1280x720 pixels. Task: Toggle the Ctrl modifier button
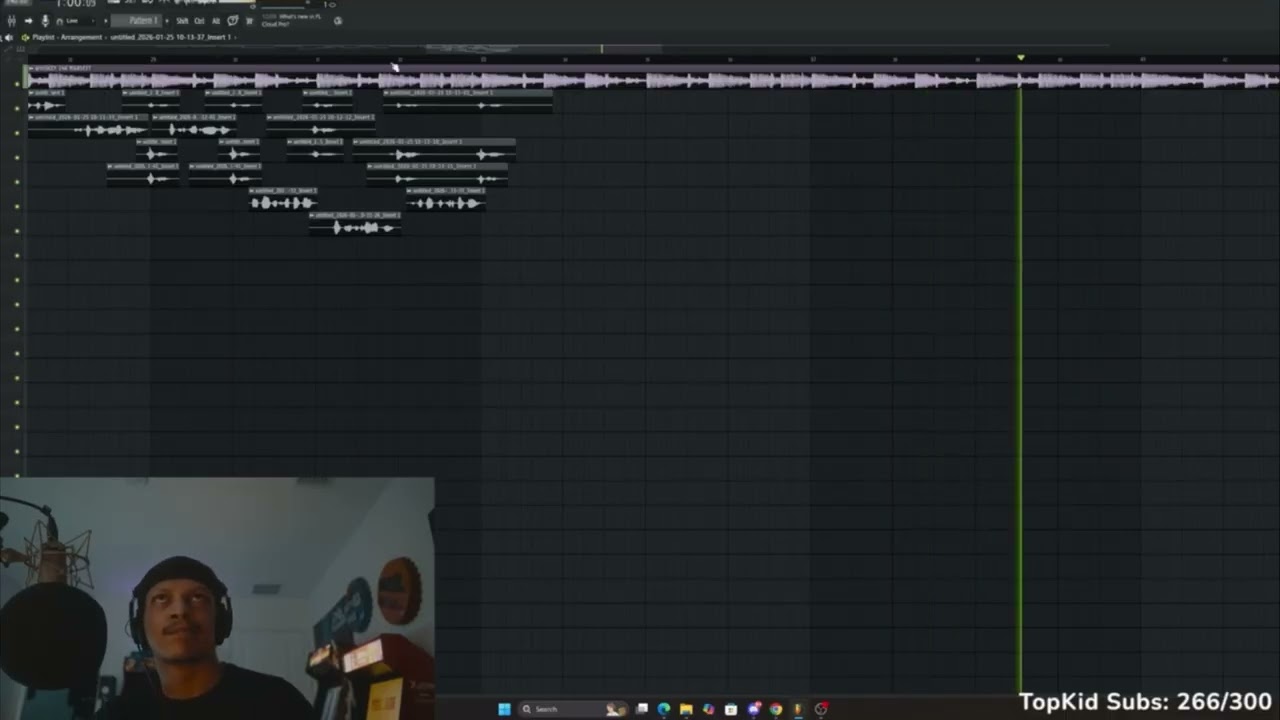[199, 21]
